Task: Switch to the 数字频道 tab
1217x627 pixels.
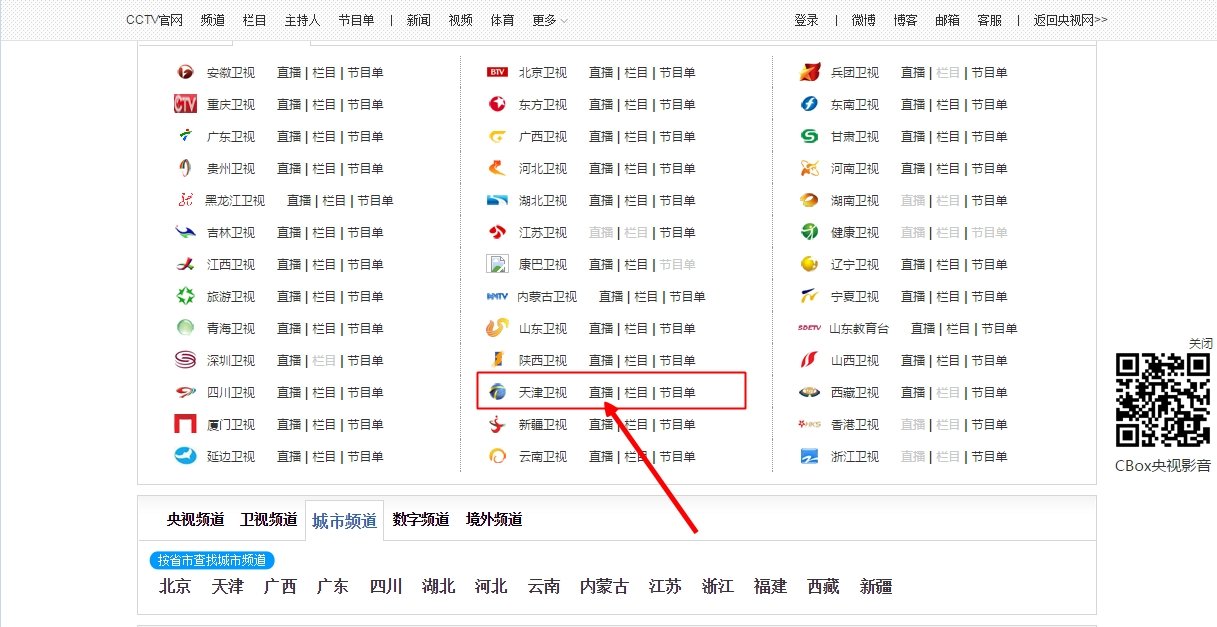Action: pyautogui.click(x=421, y=519)
